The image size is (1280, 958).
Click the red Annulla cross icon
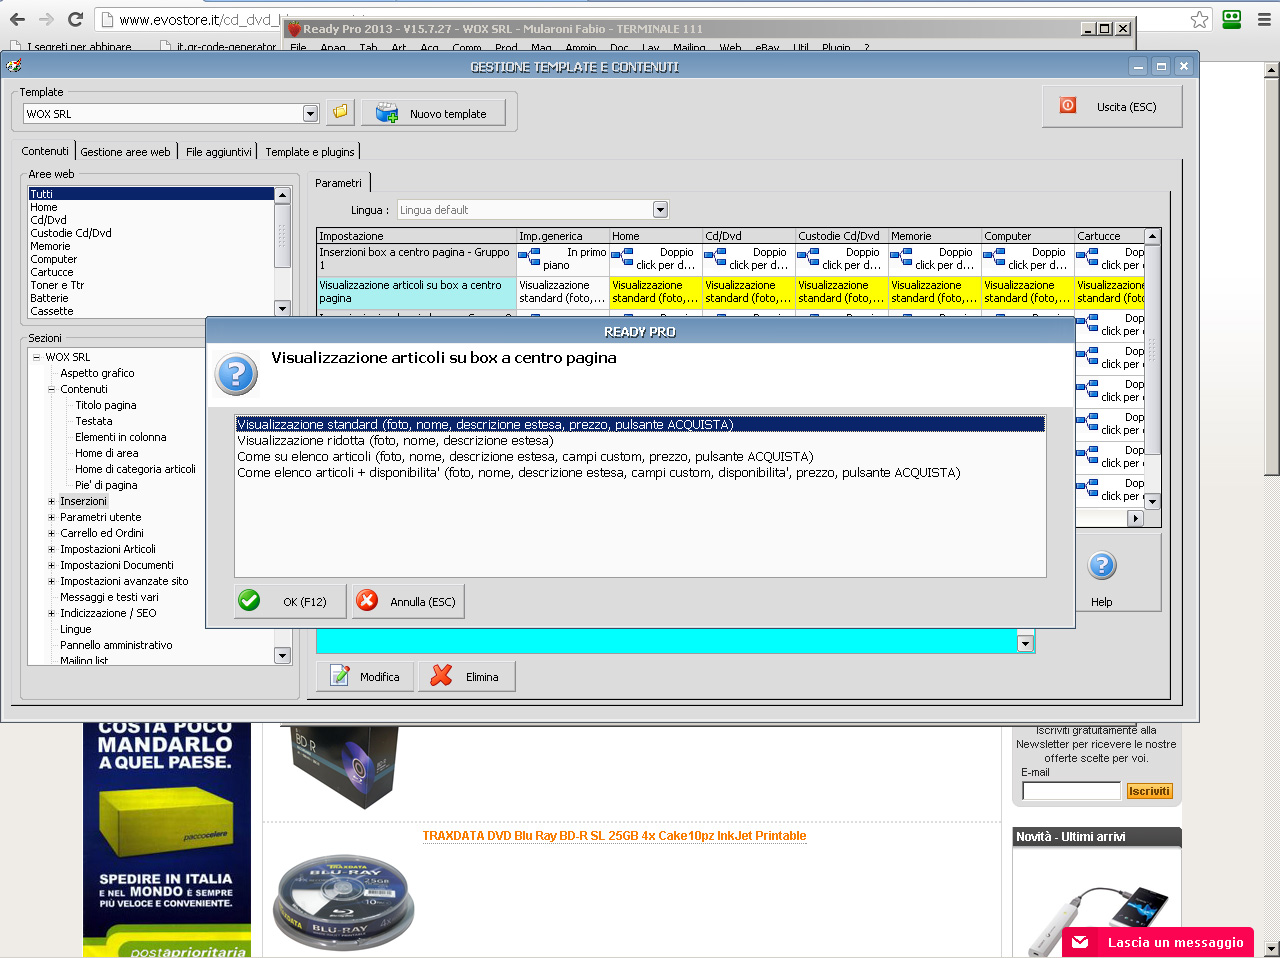[367, 600]
